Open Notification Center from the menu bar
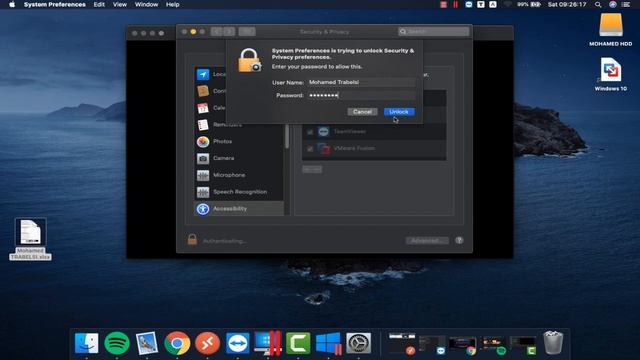The width and height of the screenshot is (640, 360). click(x=626, y=4)
